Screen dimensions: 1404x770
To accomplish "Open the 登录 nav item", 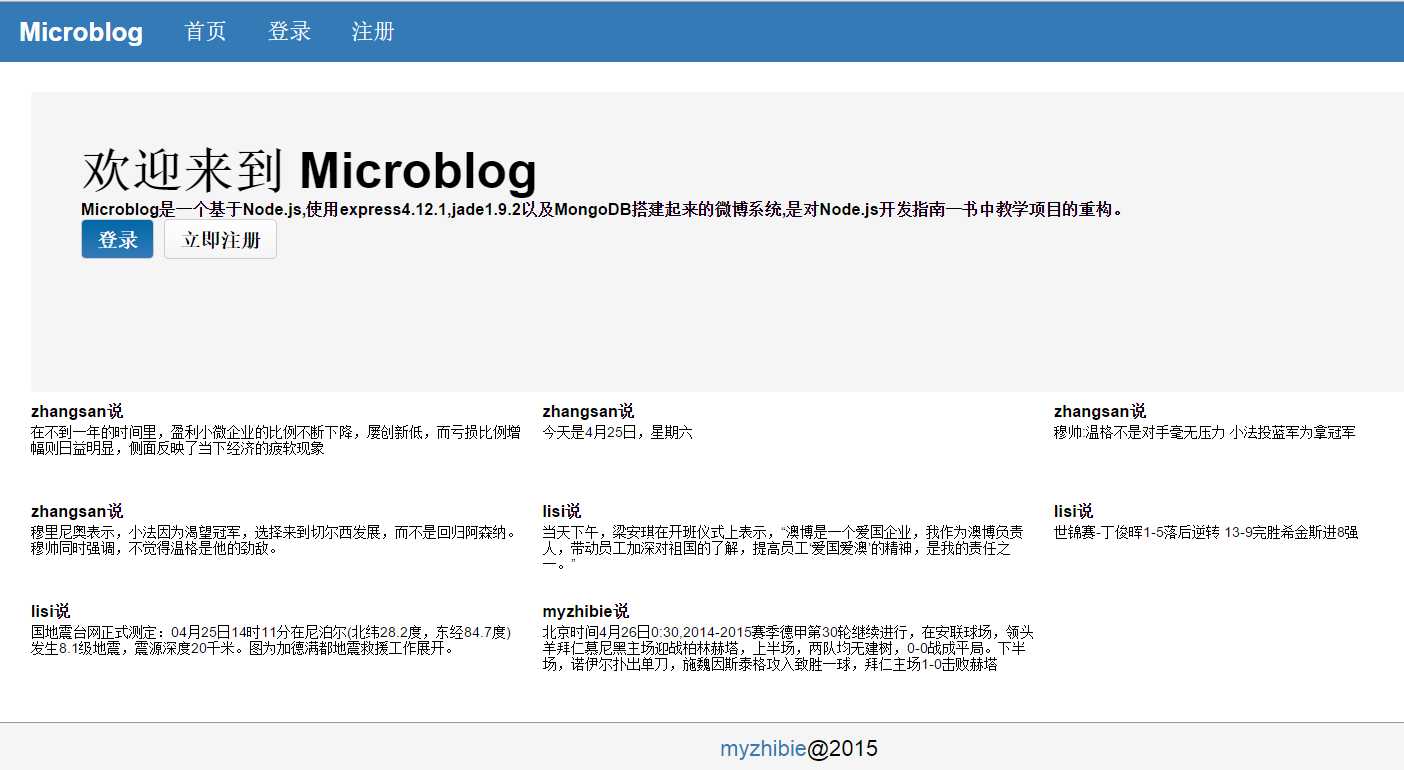I will click(x=289, y=32).
